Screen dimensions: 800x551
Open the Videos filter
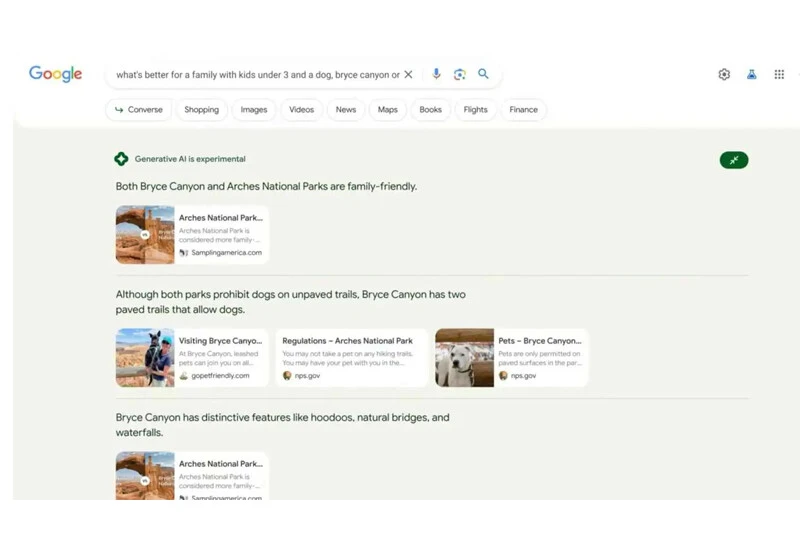(301, 110)
